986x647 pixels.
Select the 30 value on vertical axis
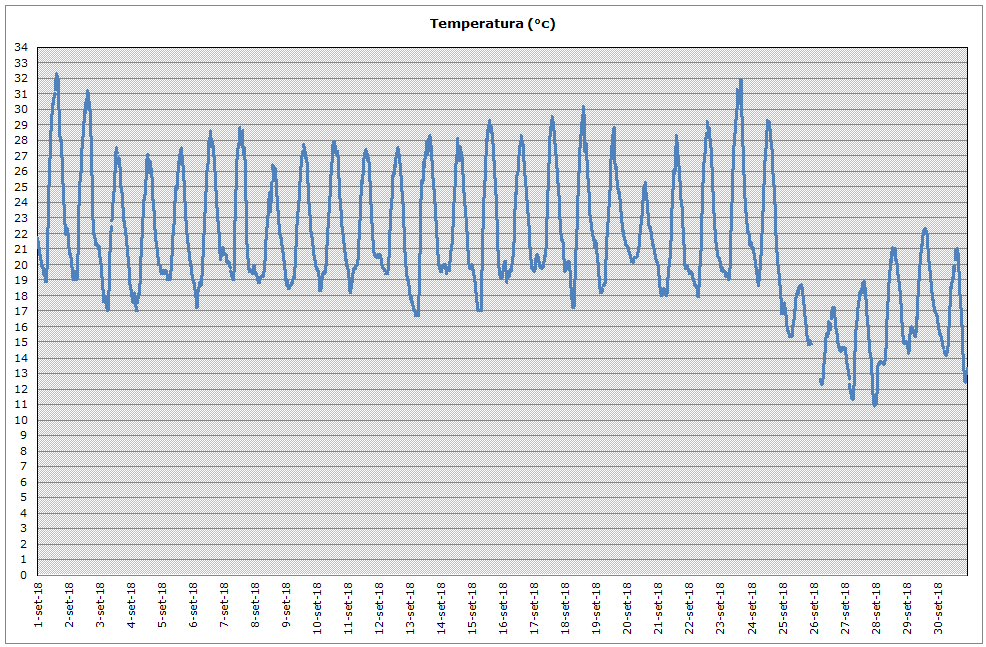21,109
